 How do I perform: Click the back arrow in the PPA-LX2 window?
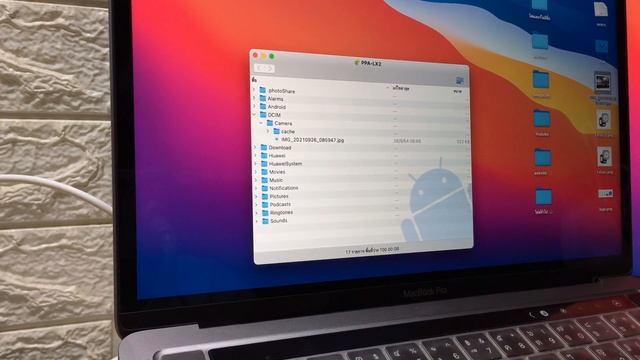[260, 68]
